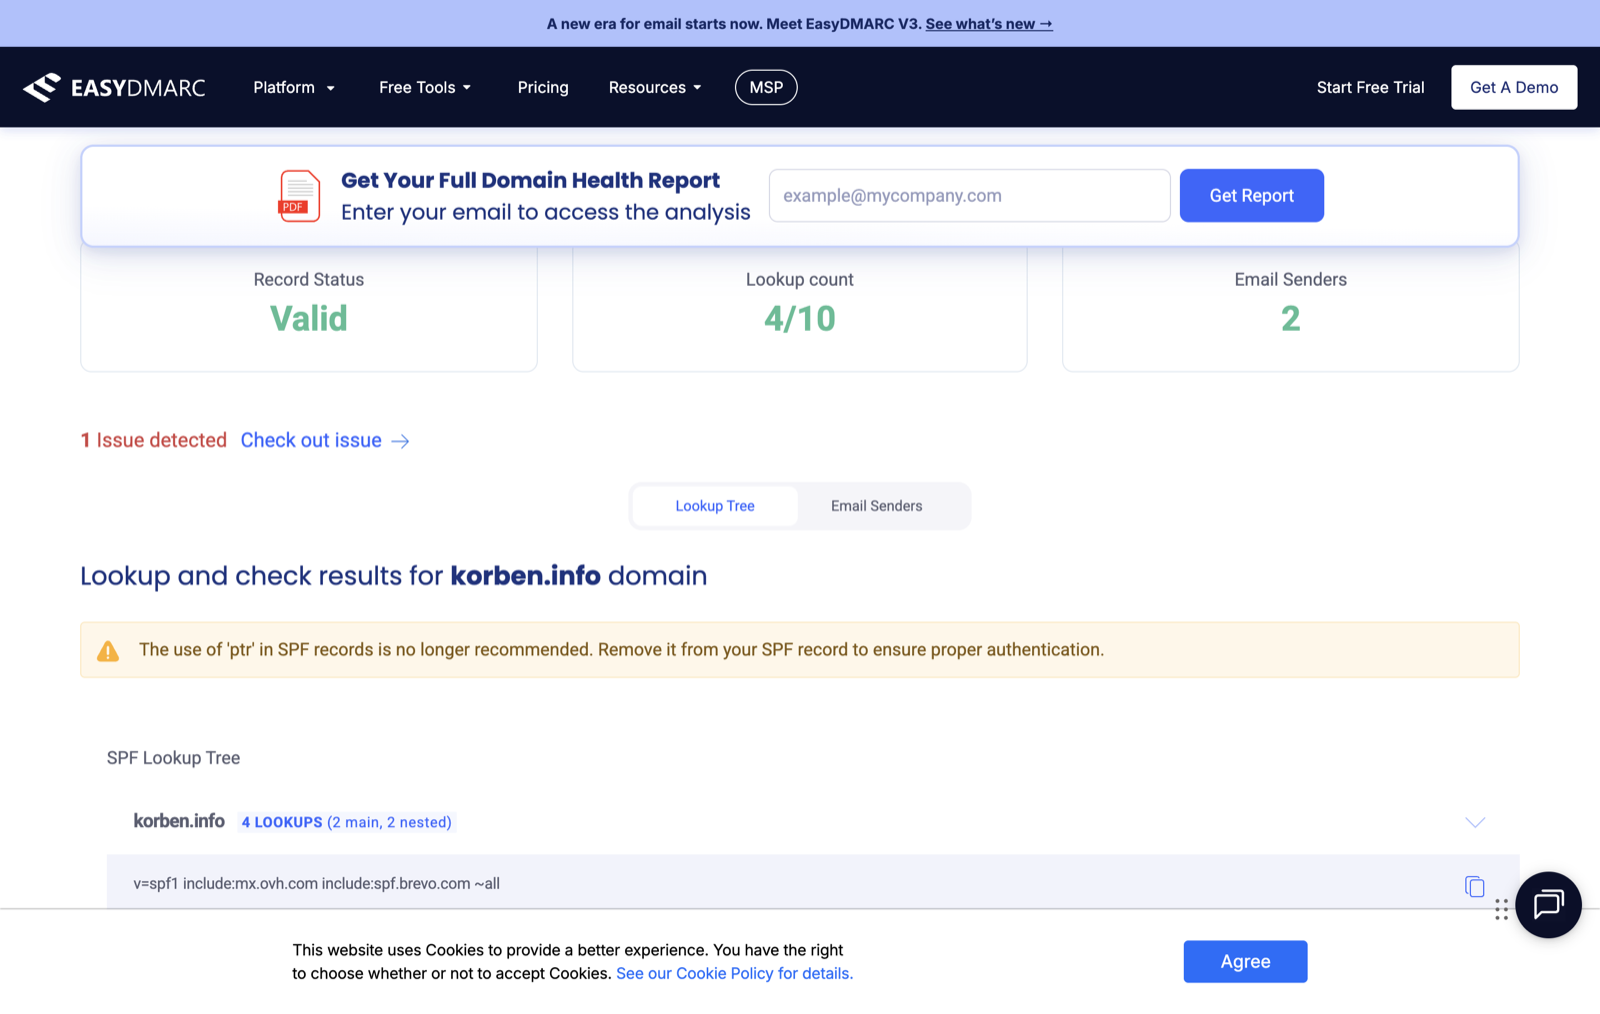Viewport: 1600px width, 1014px height.
Task: Open the live chat bubble
Action: pyautogui.click(x=1548, y=905)
